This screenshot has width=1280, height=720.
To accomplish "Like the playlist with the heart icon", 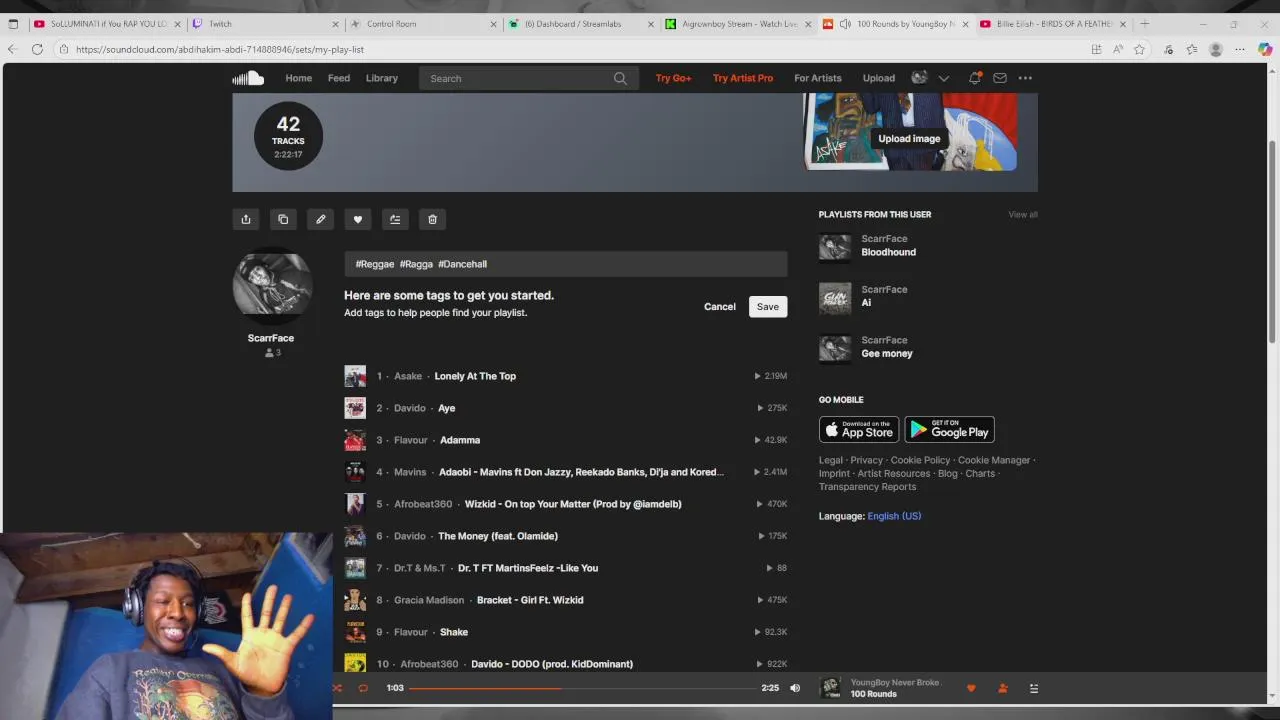I will click(357, 219).
